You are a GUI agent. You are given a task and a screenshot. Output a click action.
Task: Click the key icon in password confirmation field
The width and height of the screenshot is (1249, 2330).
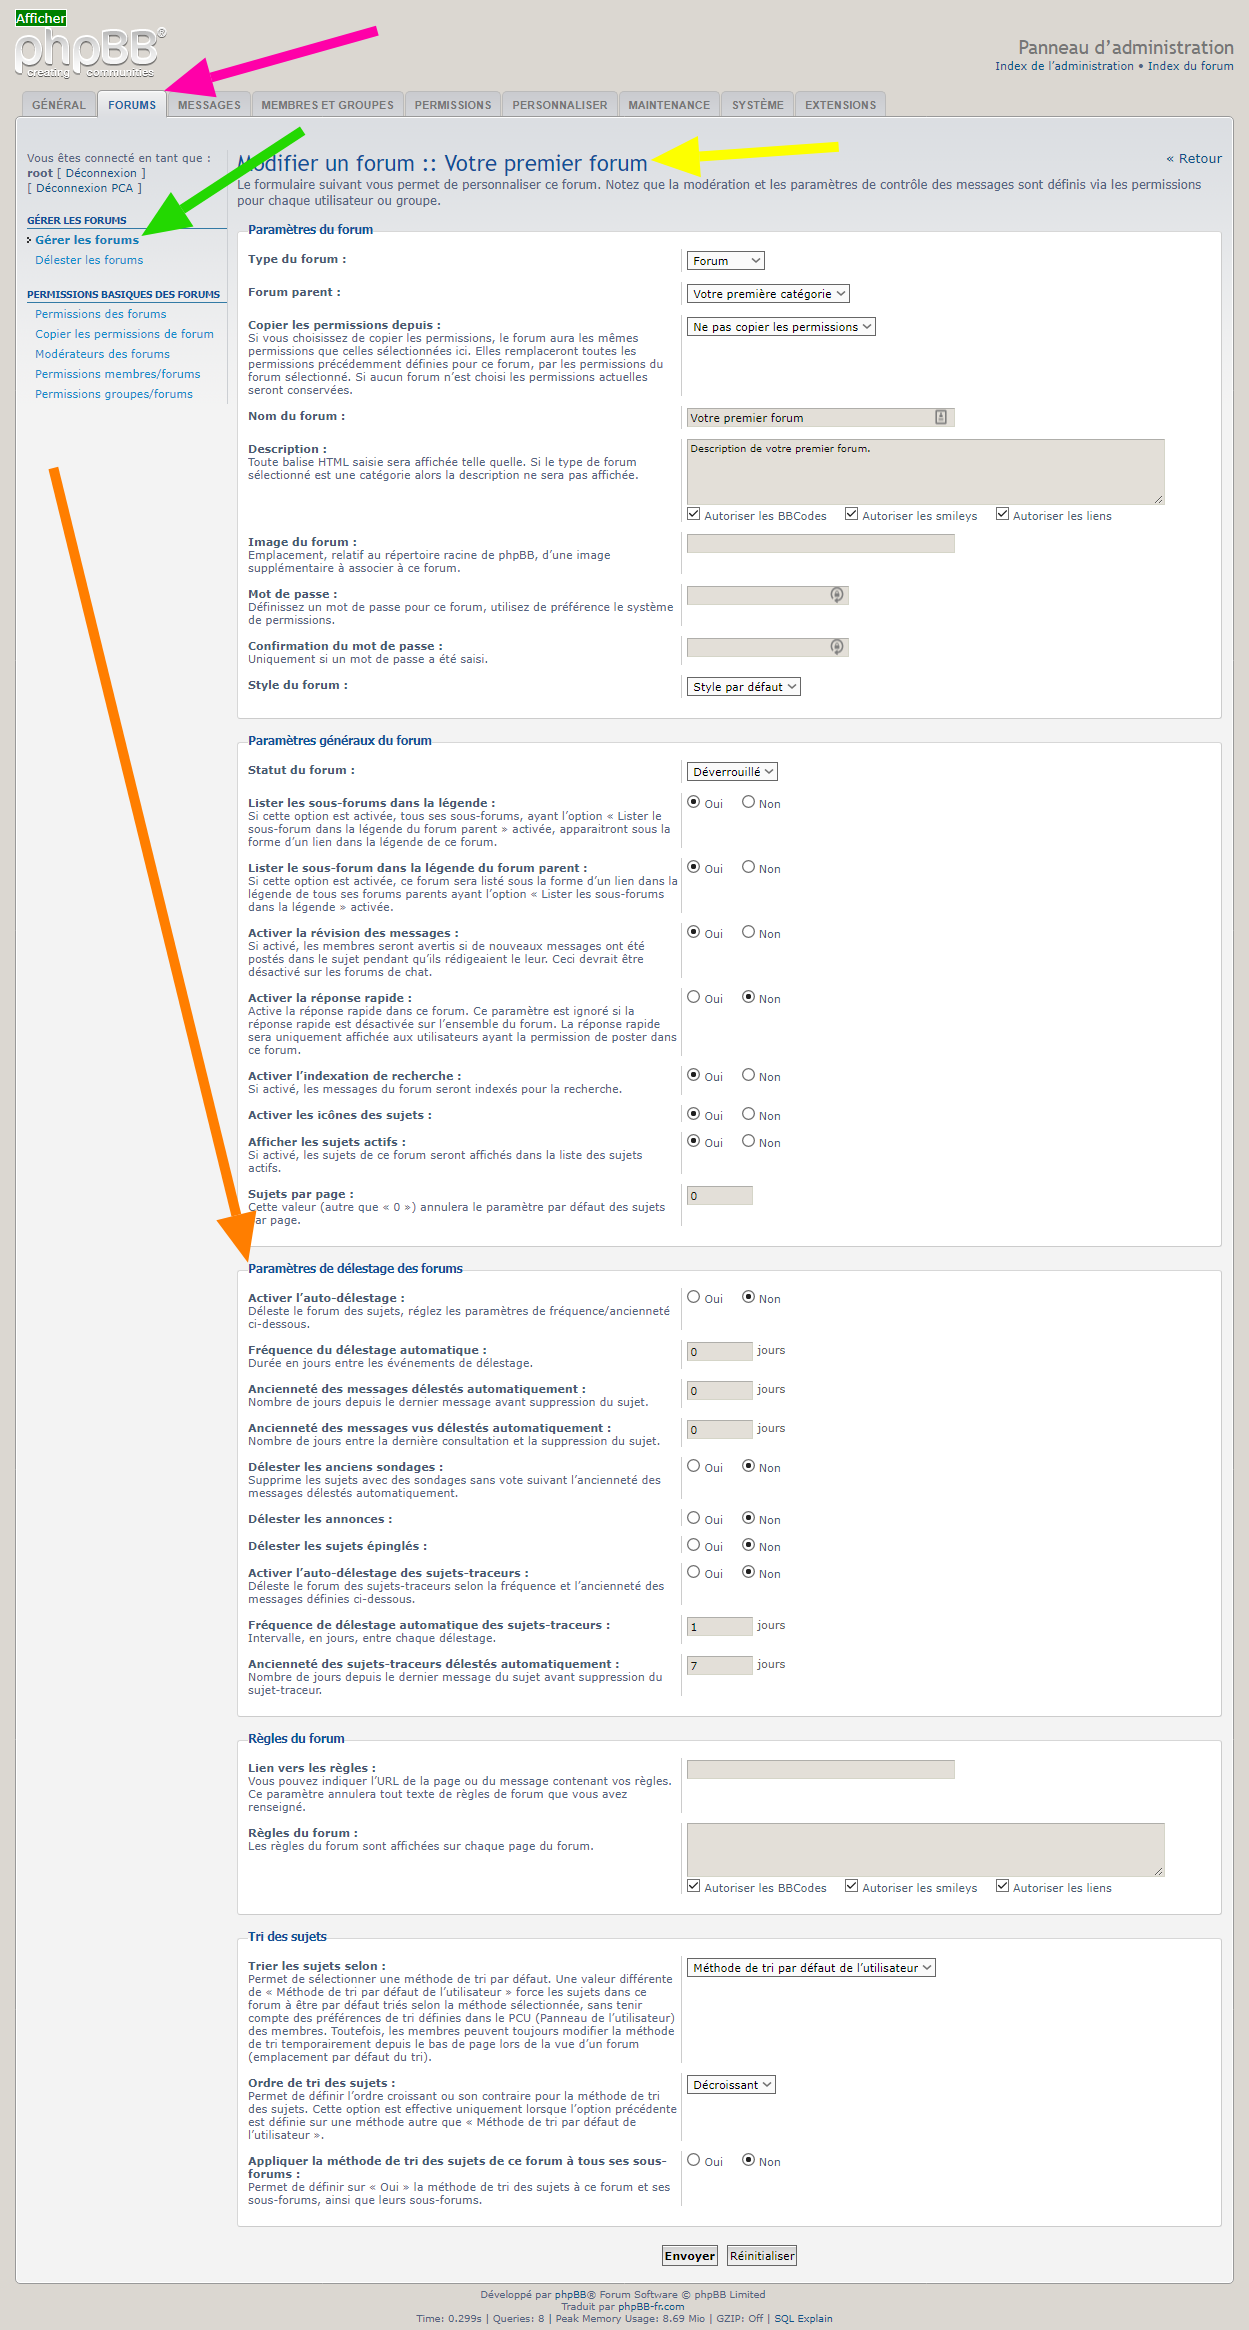pyautogui.click(x=837, y=647)
